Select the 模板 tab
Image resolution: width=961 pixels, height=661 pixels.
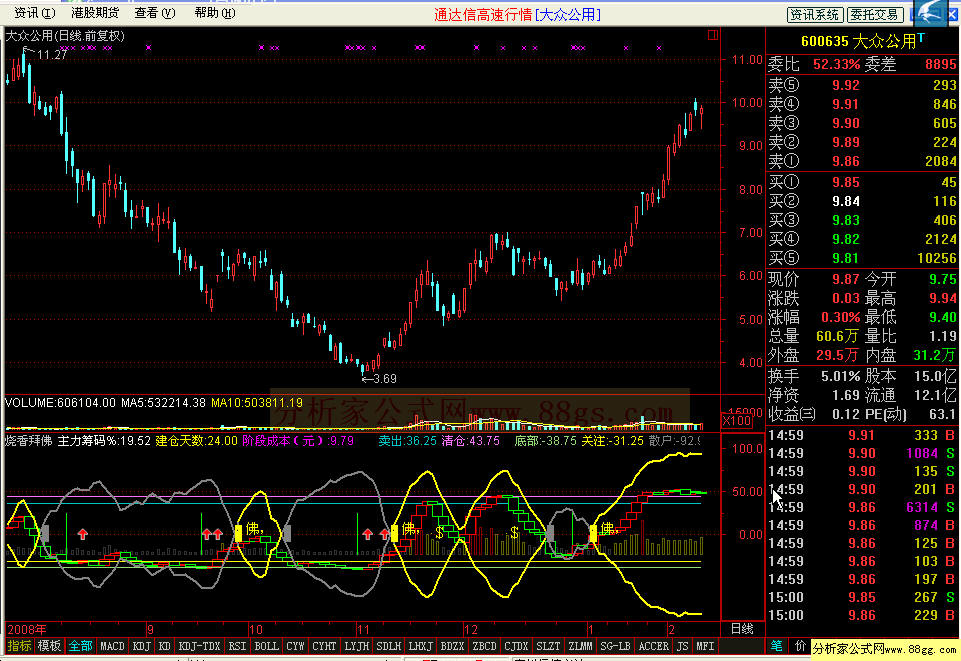pyautogui.click(x=49, y=646)
